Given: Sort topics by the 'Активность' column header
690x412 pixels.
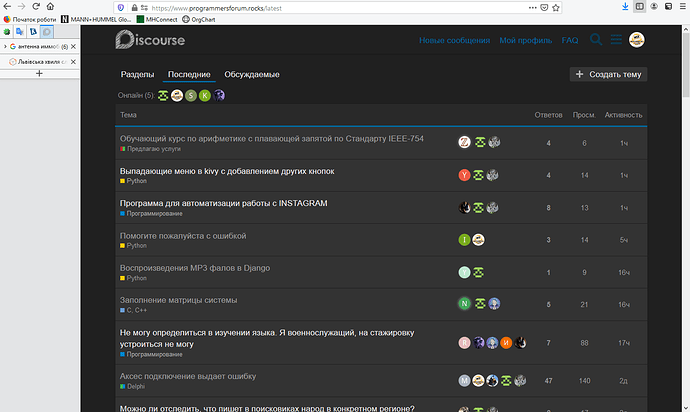Looking at the screenshot, I should click(623, 115).
